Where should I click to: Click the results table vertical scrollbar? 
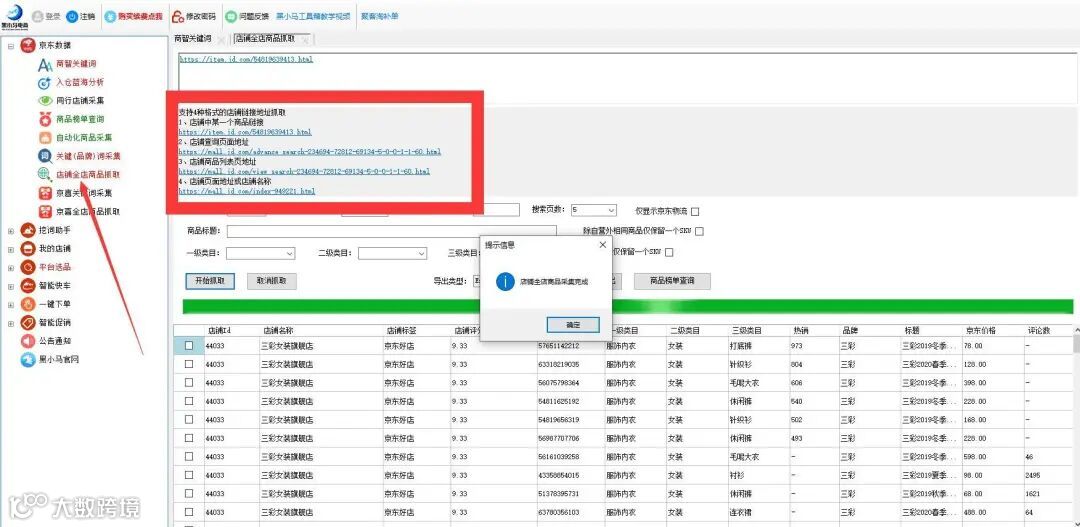(1076, 426)
